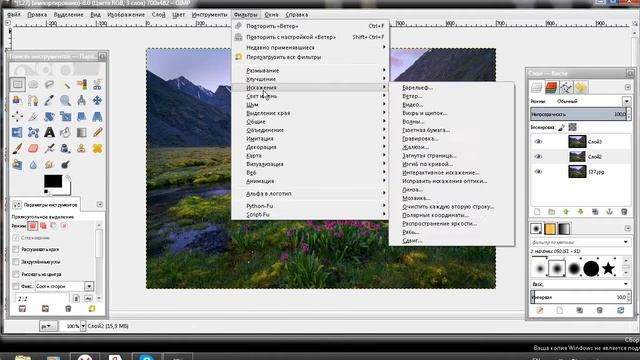Open the Layers panel tab configuration menu
640x360 pixels.
coord(627,87)
